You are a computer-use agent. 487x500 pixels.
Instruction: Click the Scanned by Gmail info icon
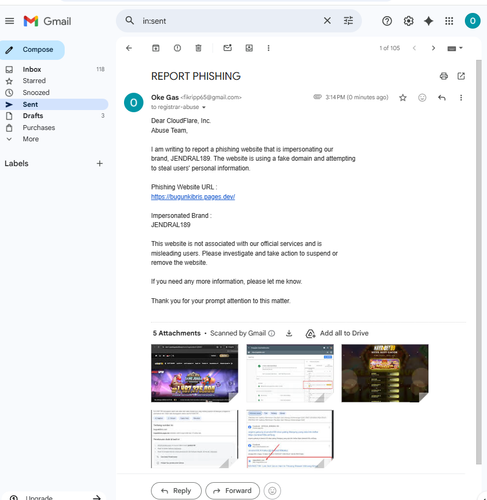(272, 333)
